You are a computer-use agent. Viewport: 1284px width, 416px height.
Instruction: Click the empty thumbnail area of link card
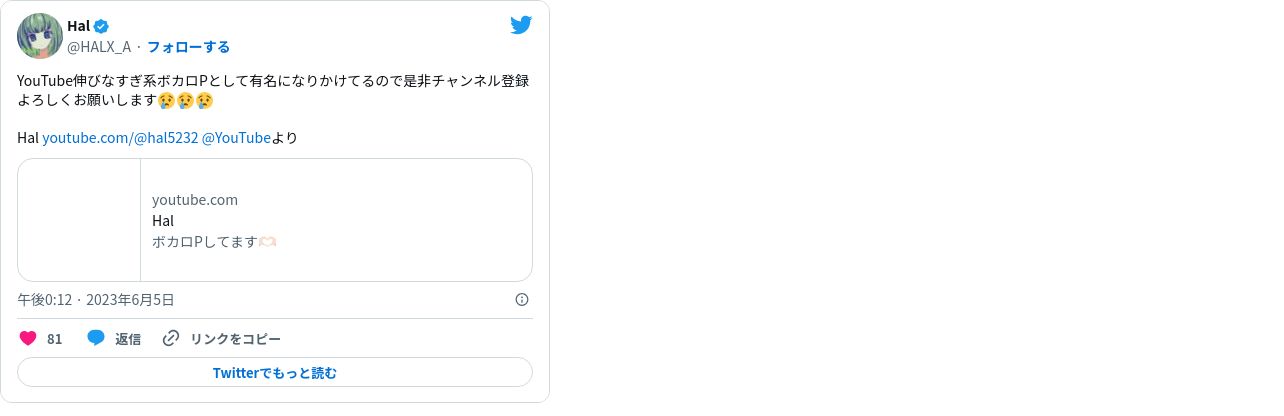(x=79, y=220)
